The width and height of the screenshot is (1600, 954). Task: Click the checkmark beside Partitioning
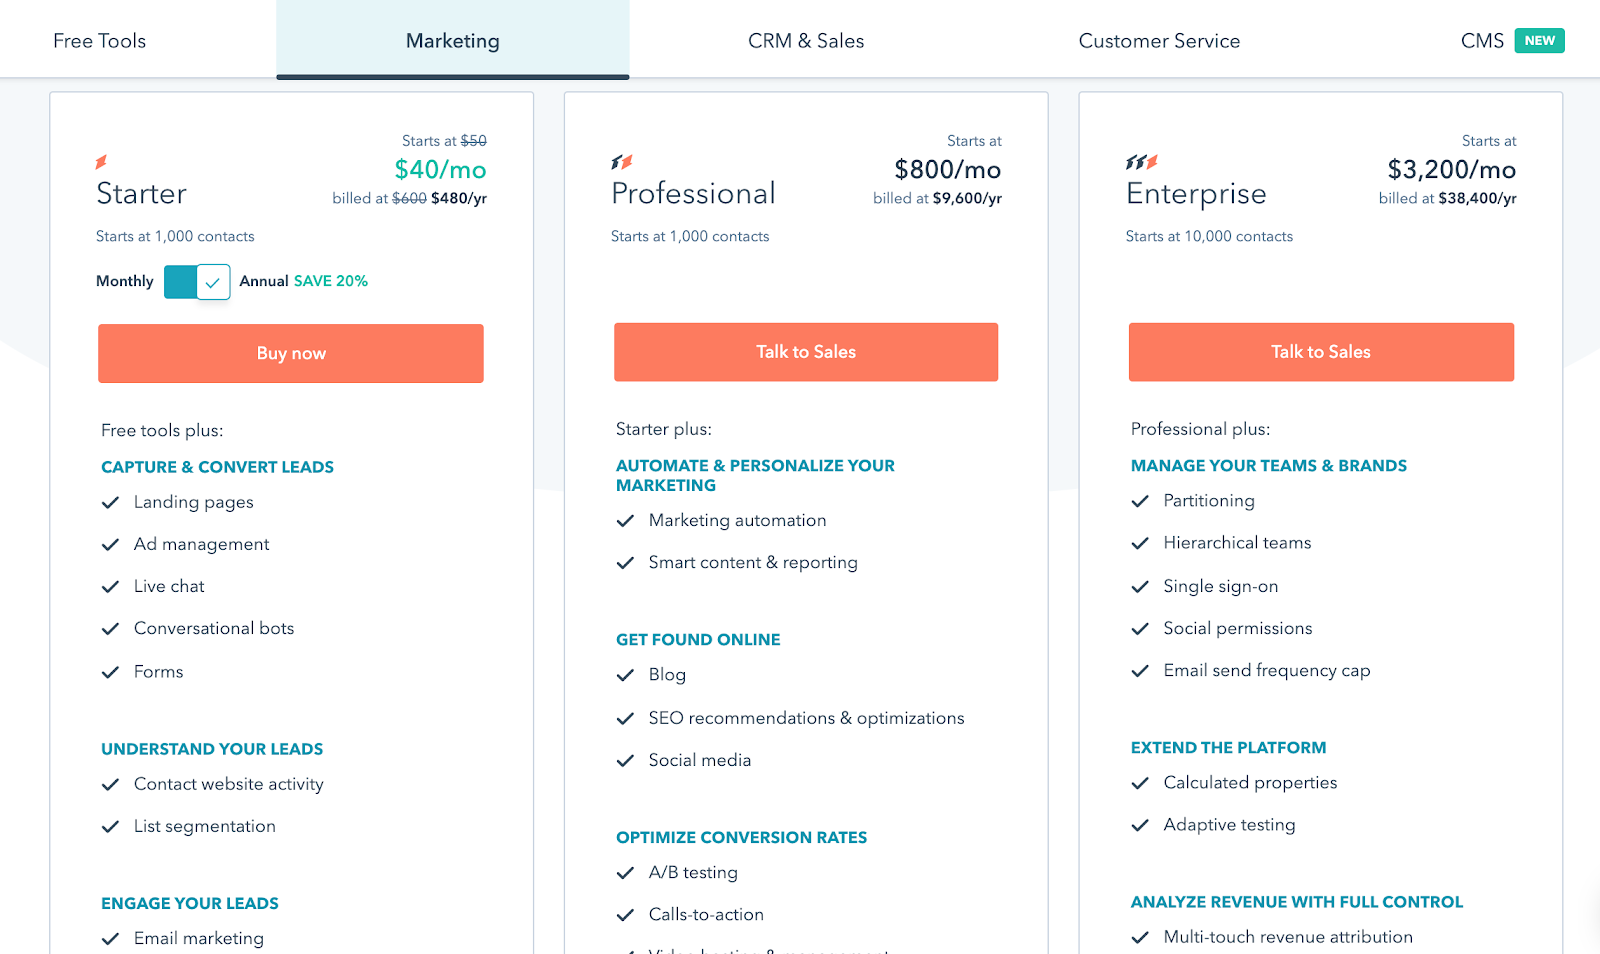pos(1140,501)
